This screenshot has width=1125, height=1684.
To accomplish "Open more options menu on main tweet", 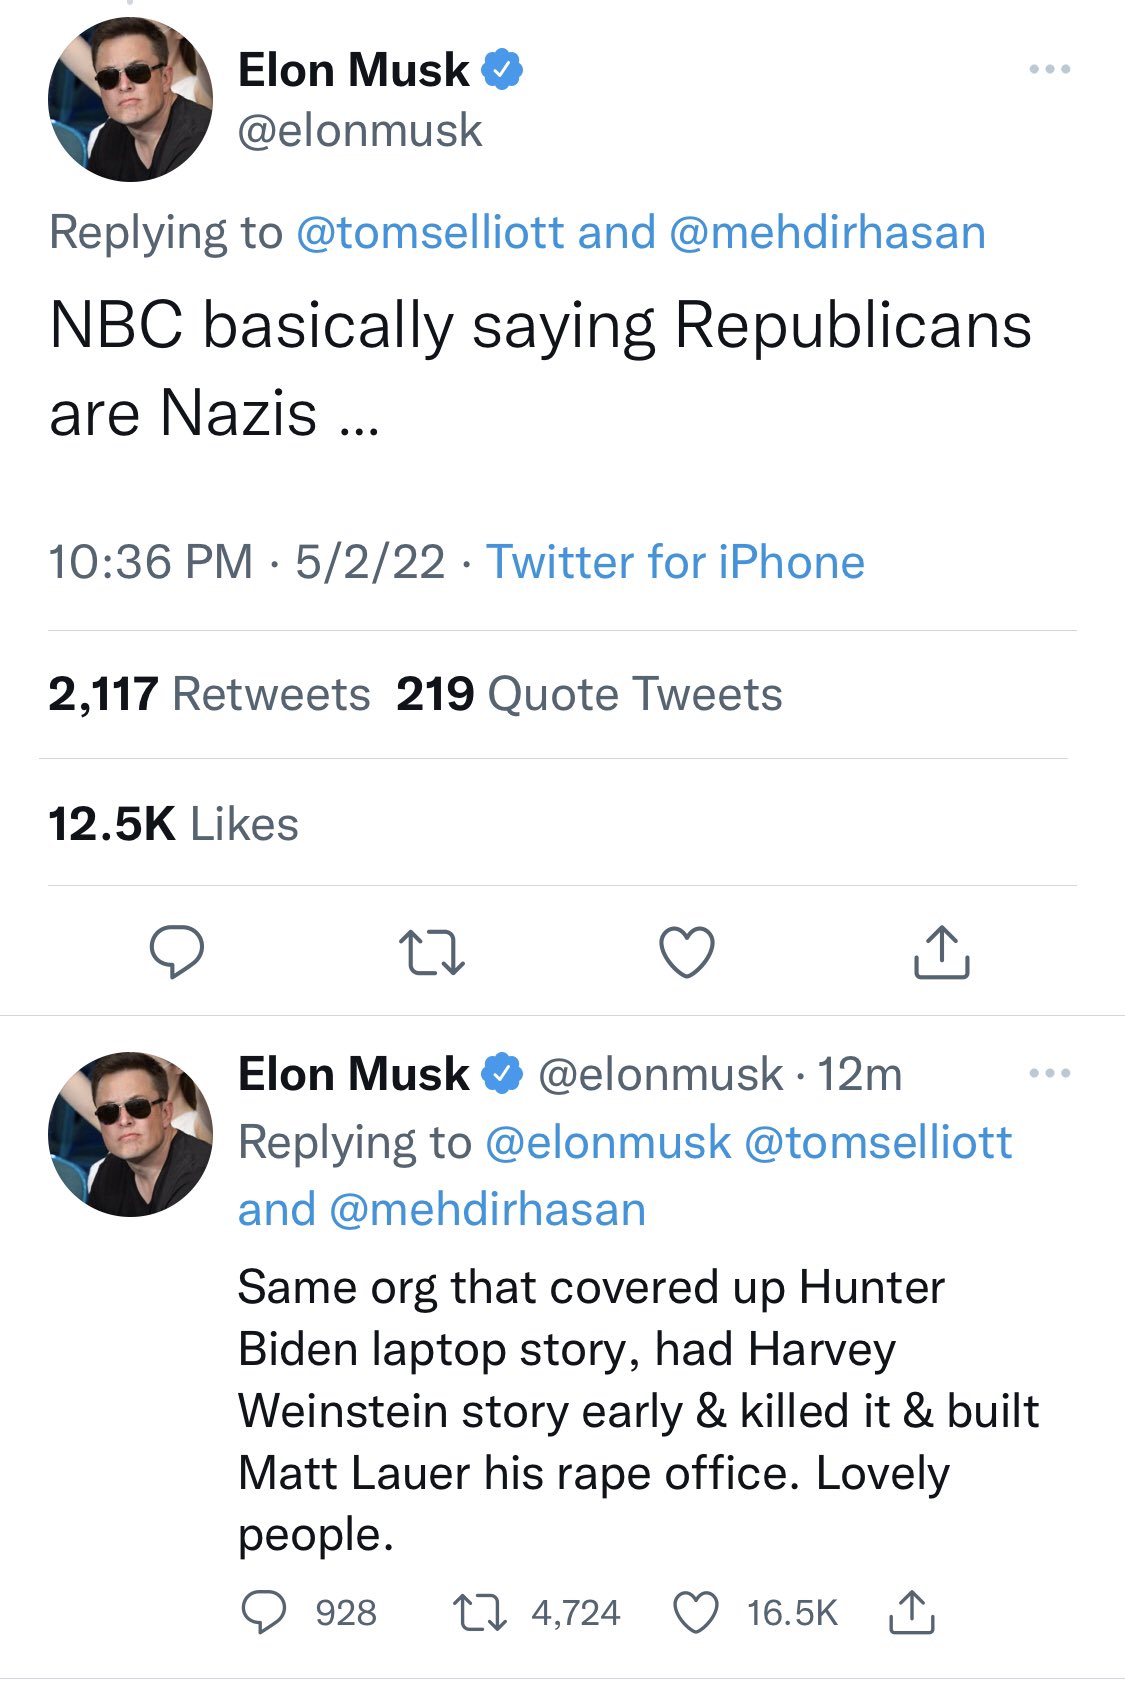I will click(x=1049, y=70).
